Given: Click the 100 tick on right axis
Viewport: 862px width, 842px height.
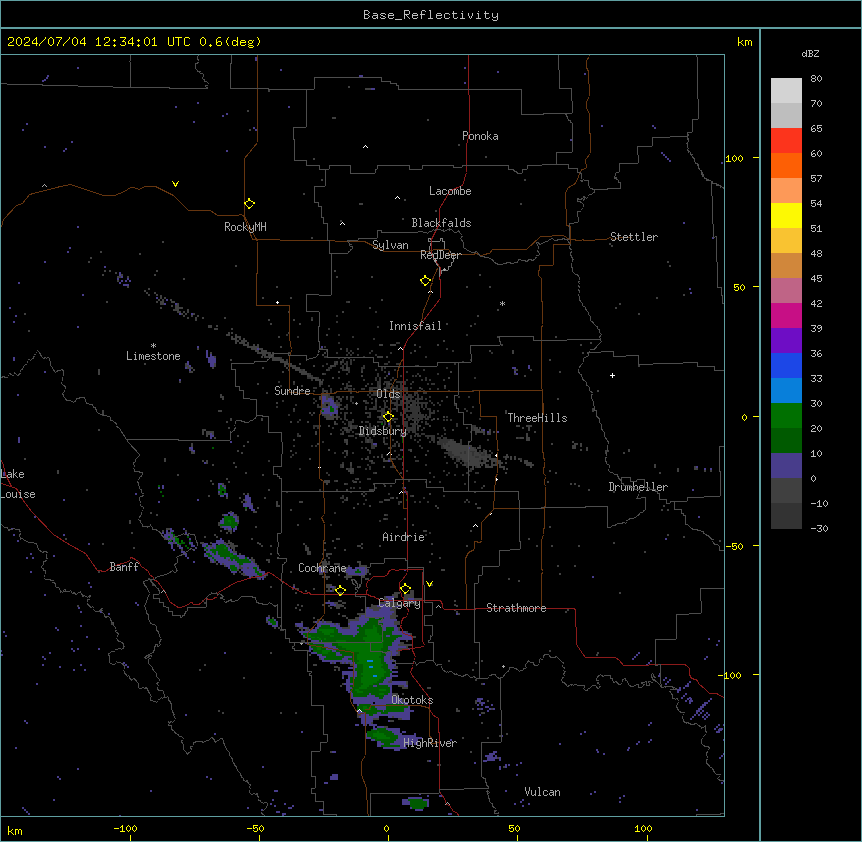Looking at the screenshot, I should click(734, 159).
